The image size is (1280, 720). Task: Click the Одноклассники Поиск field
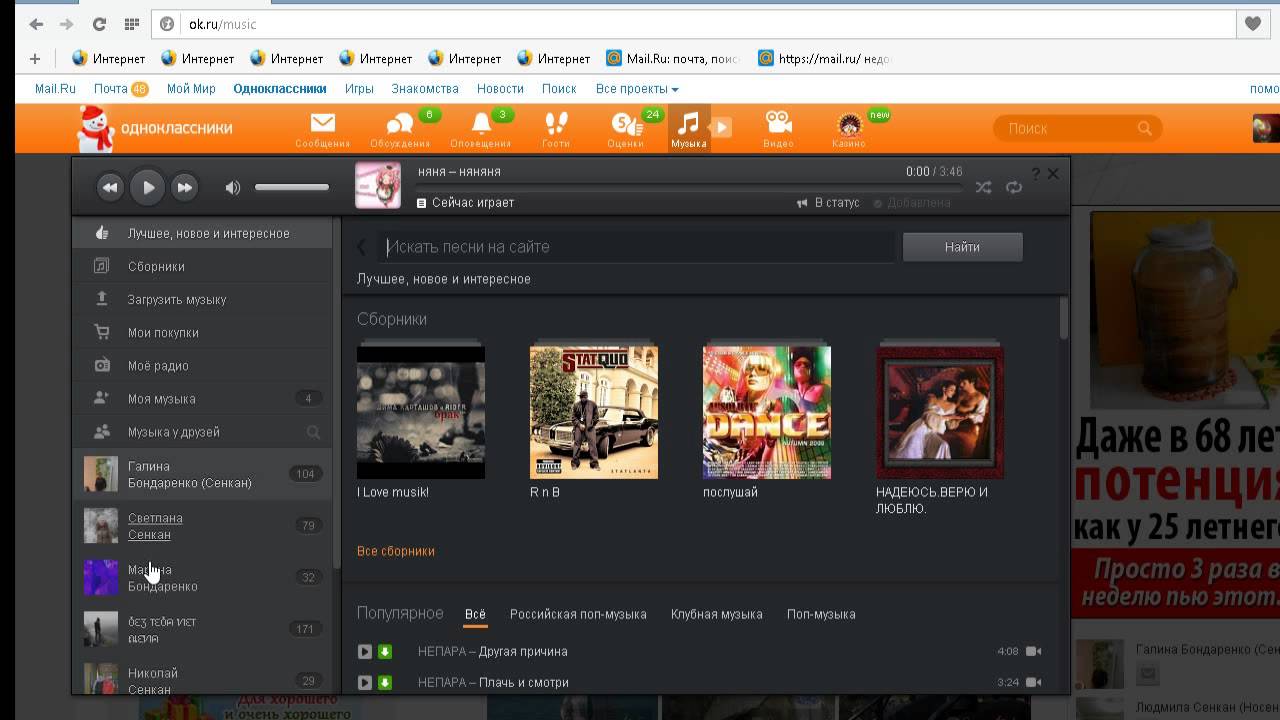(1078, 128)
